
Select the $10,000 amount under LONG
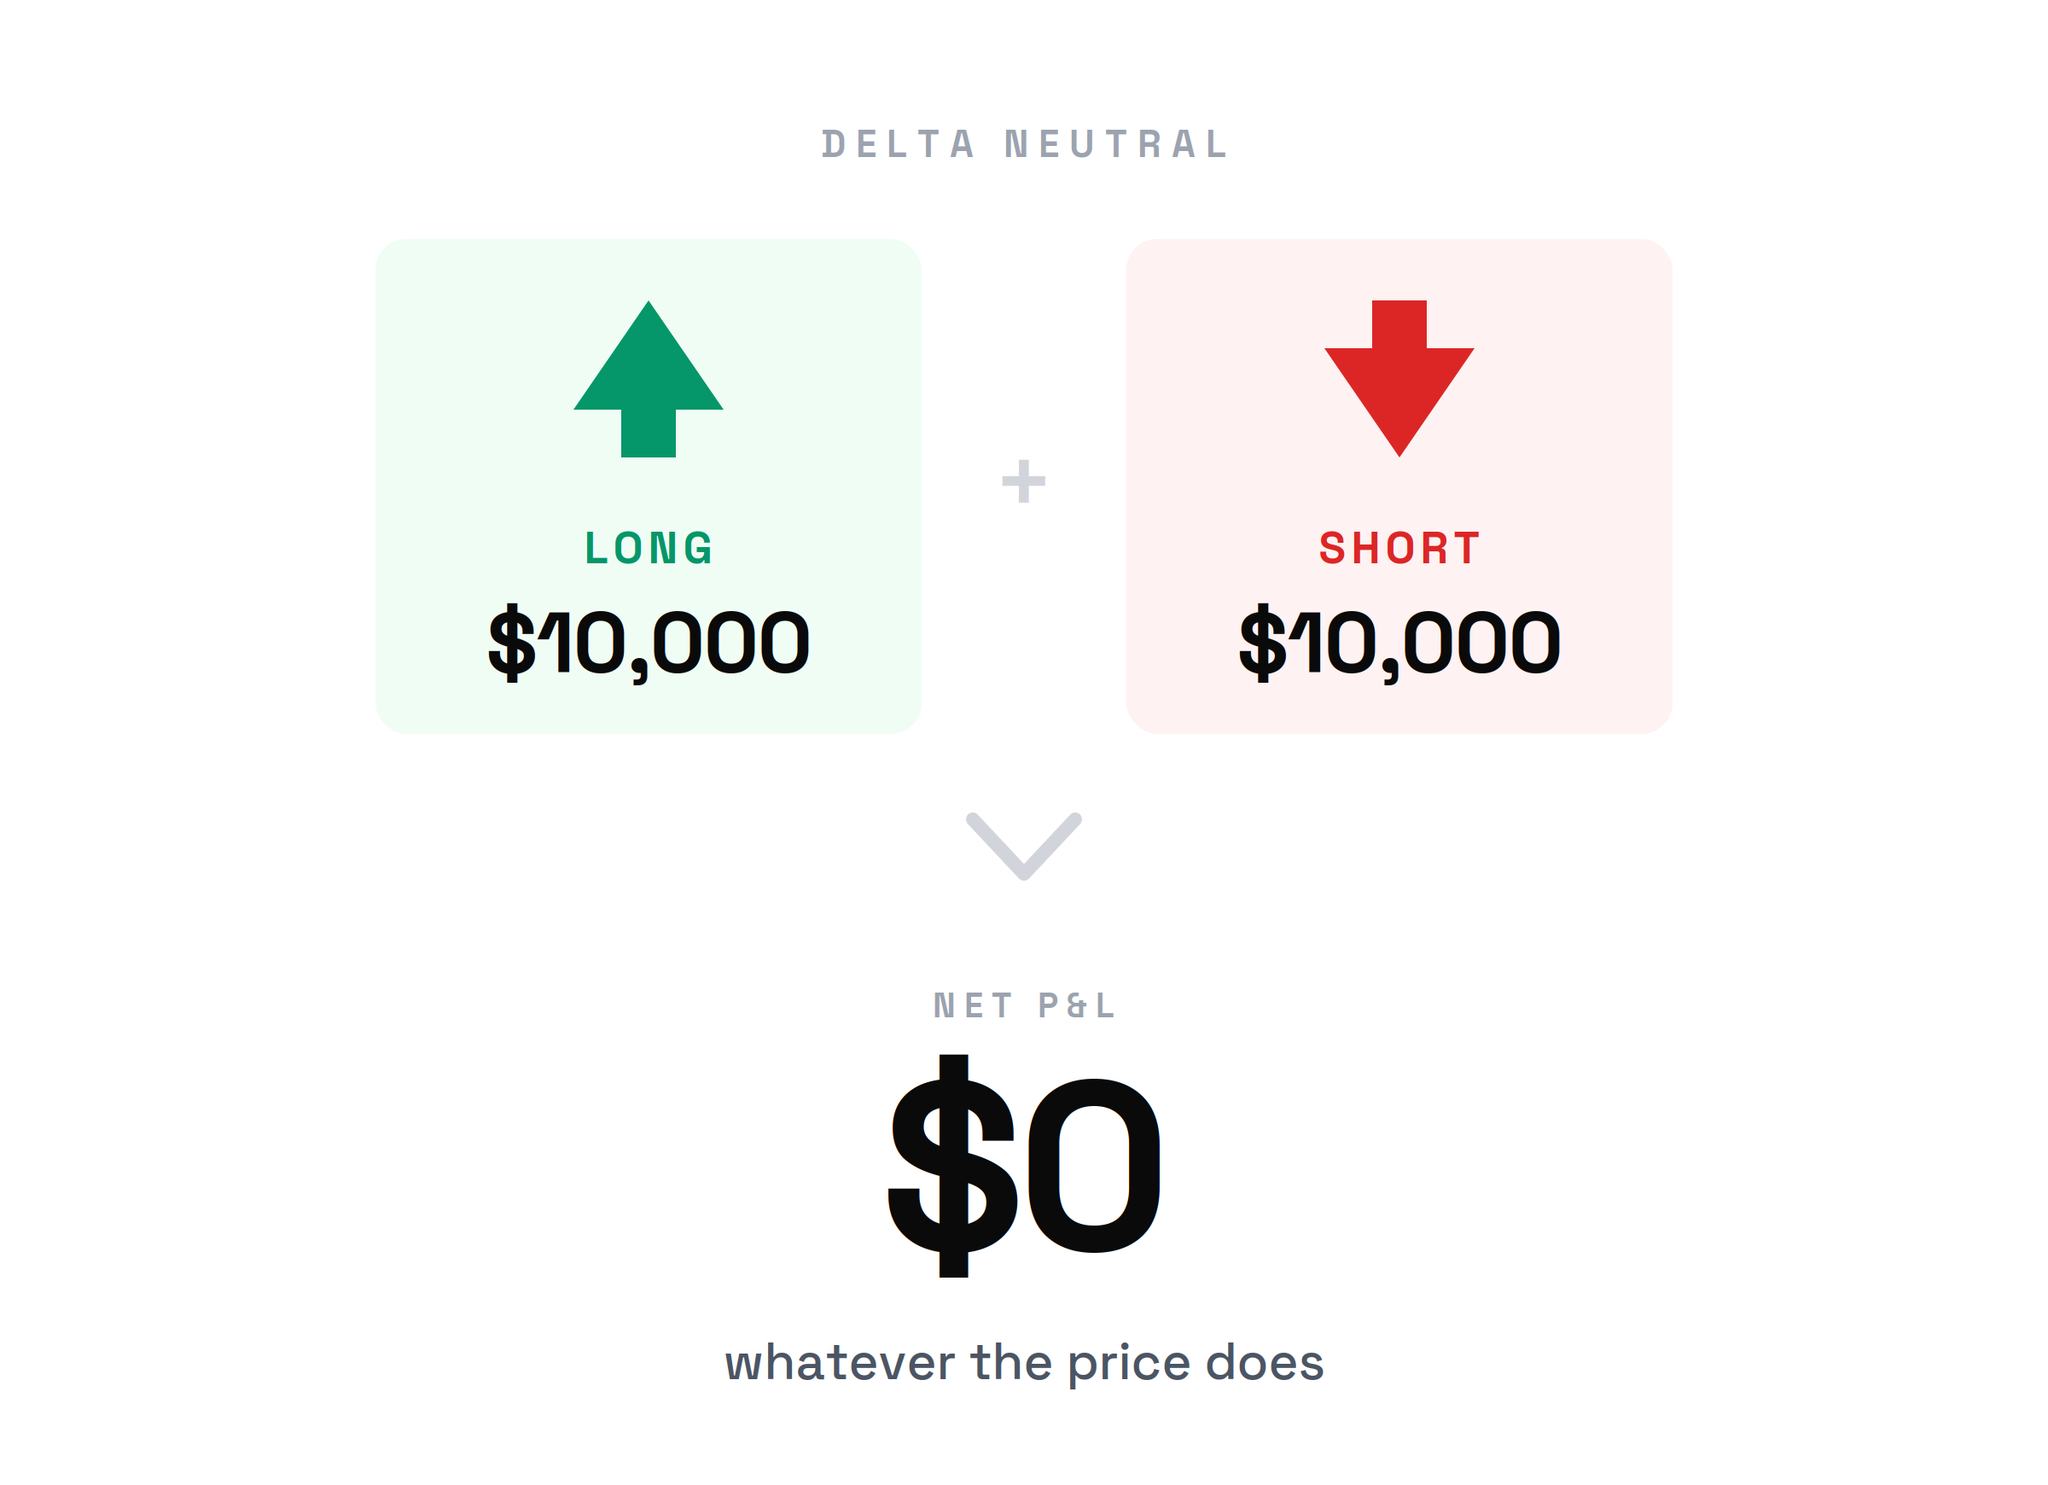pos(648,643)
